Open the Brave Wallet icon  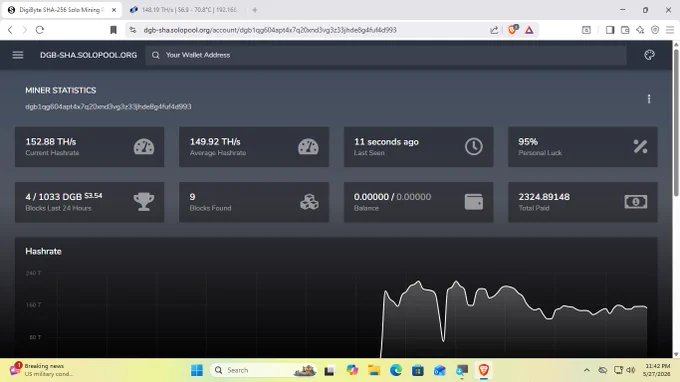pyautogui.click(x=625, y=30)
